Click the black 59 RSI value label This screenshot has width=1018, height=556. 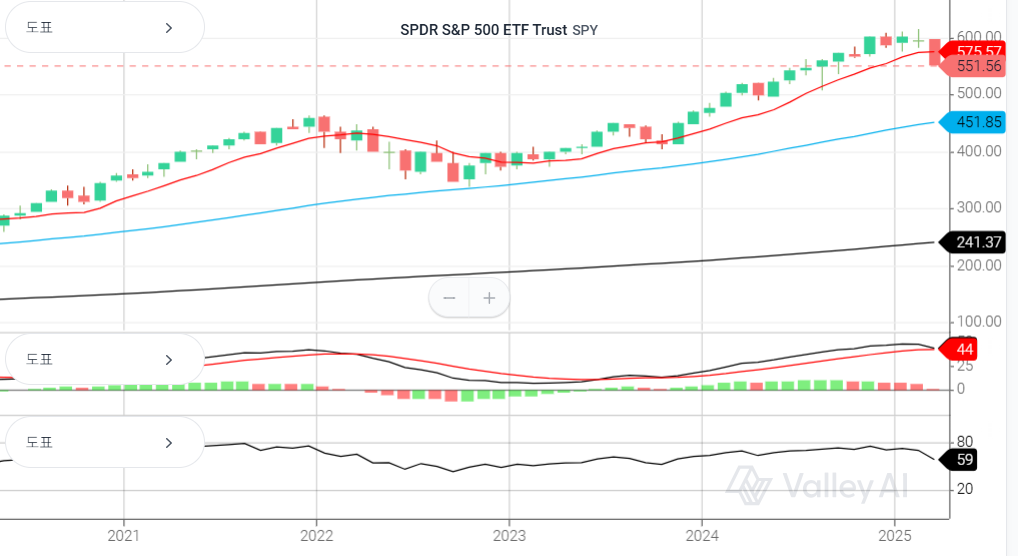[959, 460]
